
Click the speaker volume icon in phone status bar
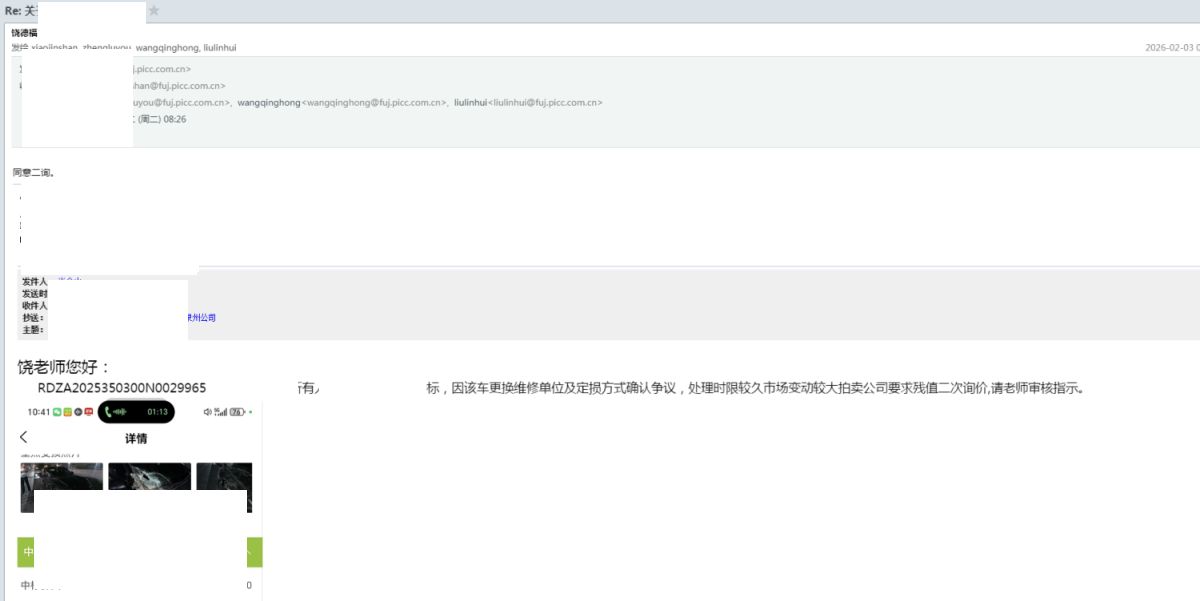(207, 412)
